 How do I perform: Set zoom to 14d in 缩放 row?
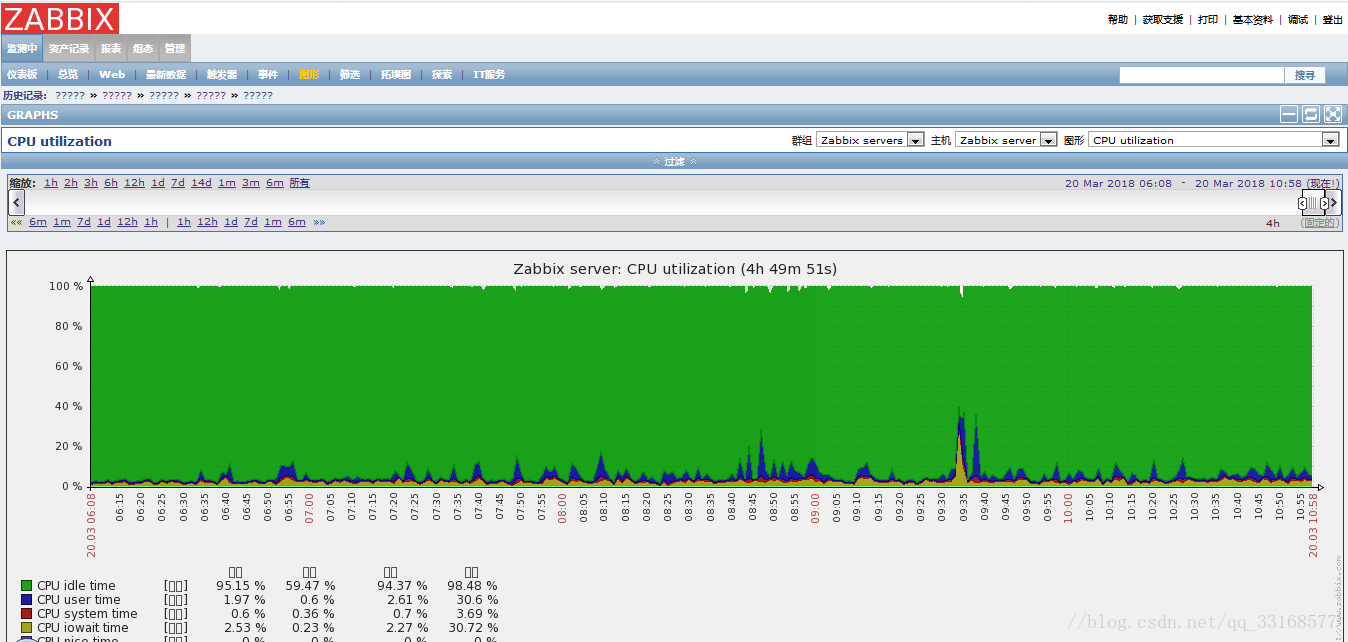(202, 183)
